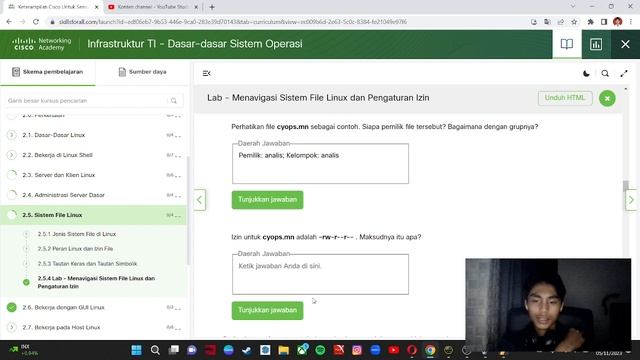Open File Explorer from taskbar

pos(284,350)
